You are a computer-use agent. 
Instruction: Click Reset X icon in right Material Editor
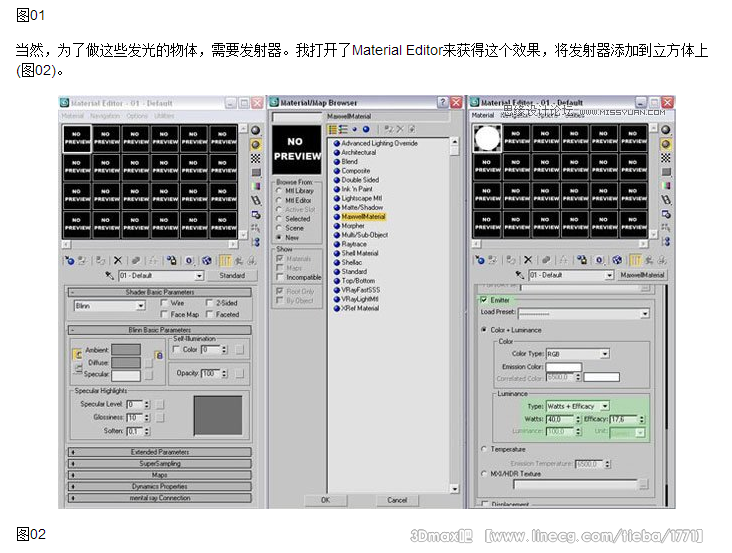click(528, 260)
